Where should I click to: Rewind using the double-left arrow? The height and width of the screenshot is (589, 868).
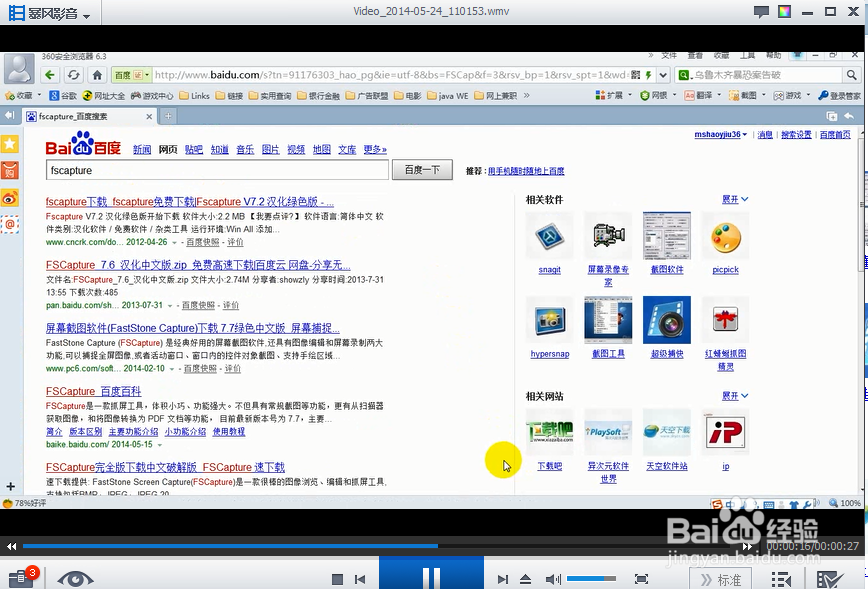(x=12, y=546)
